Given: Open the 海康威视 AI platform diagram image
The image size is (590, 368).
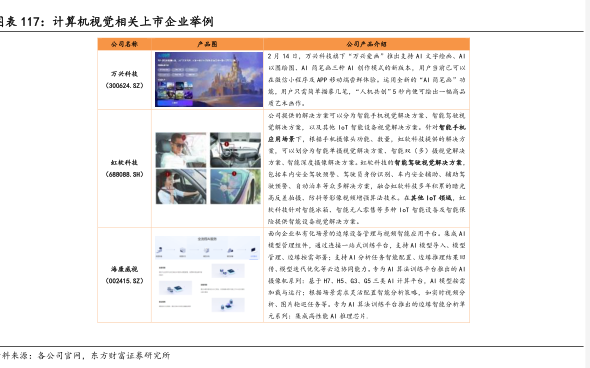Looking at the screenshot, I should click(207, 274).
